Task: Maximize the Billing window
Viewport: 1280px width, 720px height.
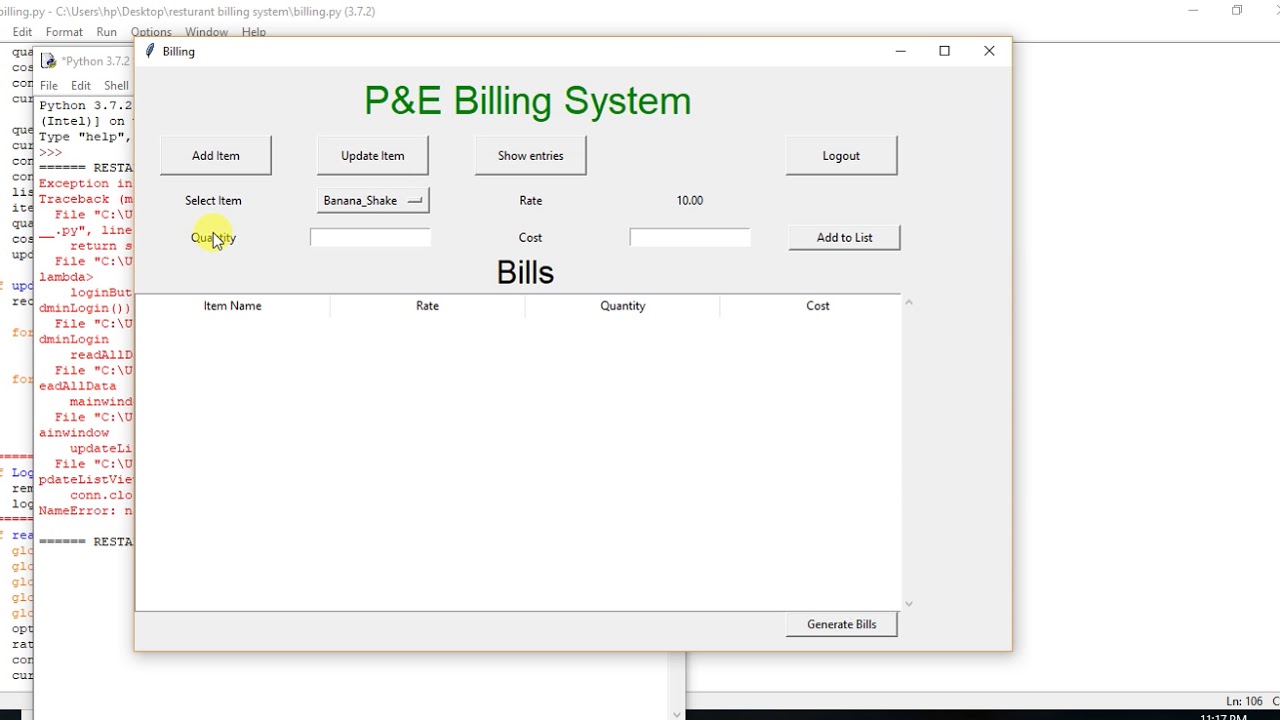Action: pyautogui.click(x=944, y=51)
